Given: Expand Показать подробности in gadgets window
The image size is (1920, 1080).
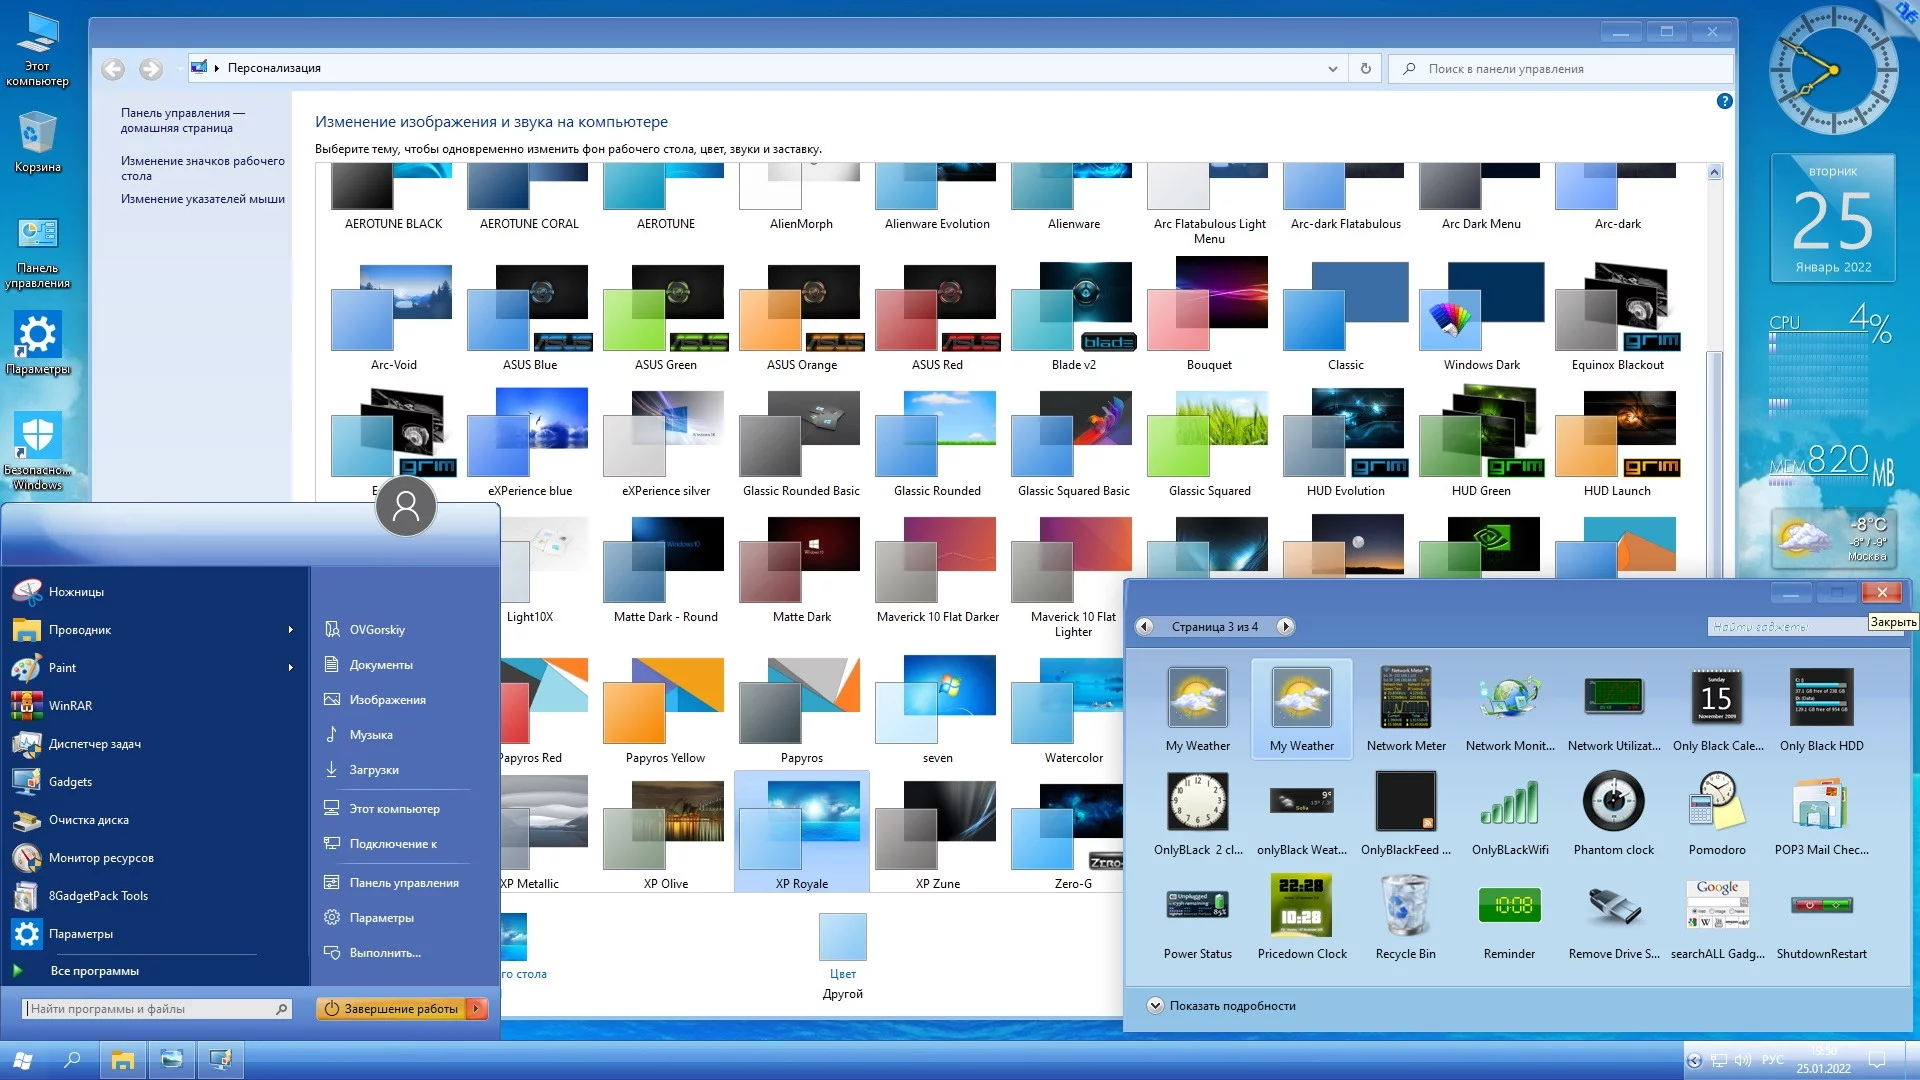Looking at the screenshot, I should tap(1155, 1006).
